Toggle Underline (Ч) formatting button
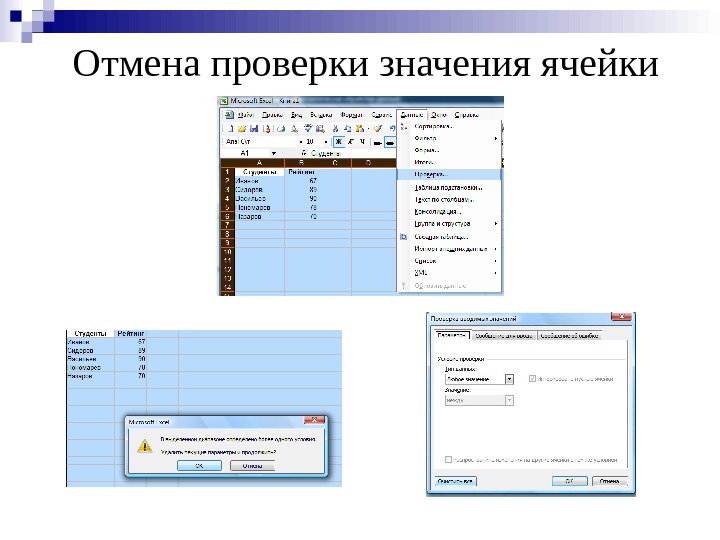Image resolution: width=720 pixels, height=540 pixels. tap(362, 141)
